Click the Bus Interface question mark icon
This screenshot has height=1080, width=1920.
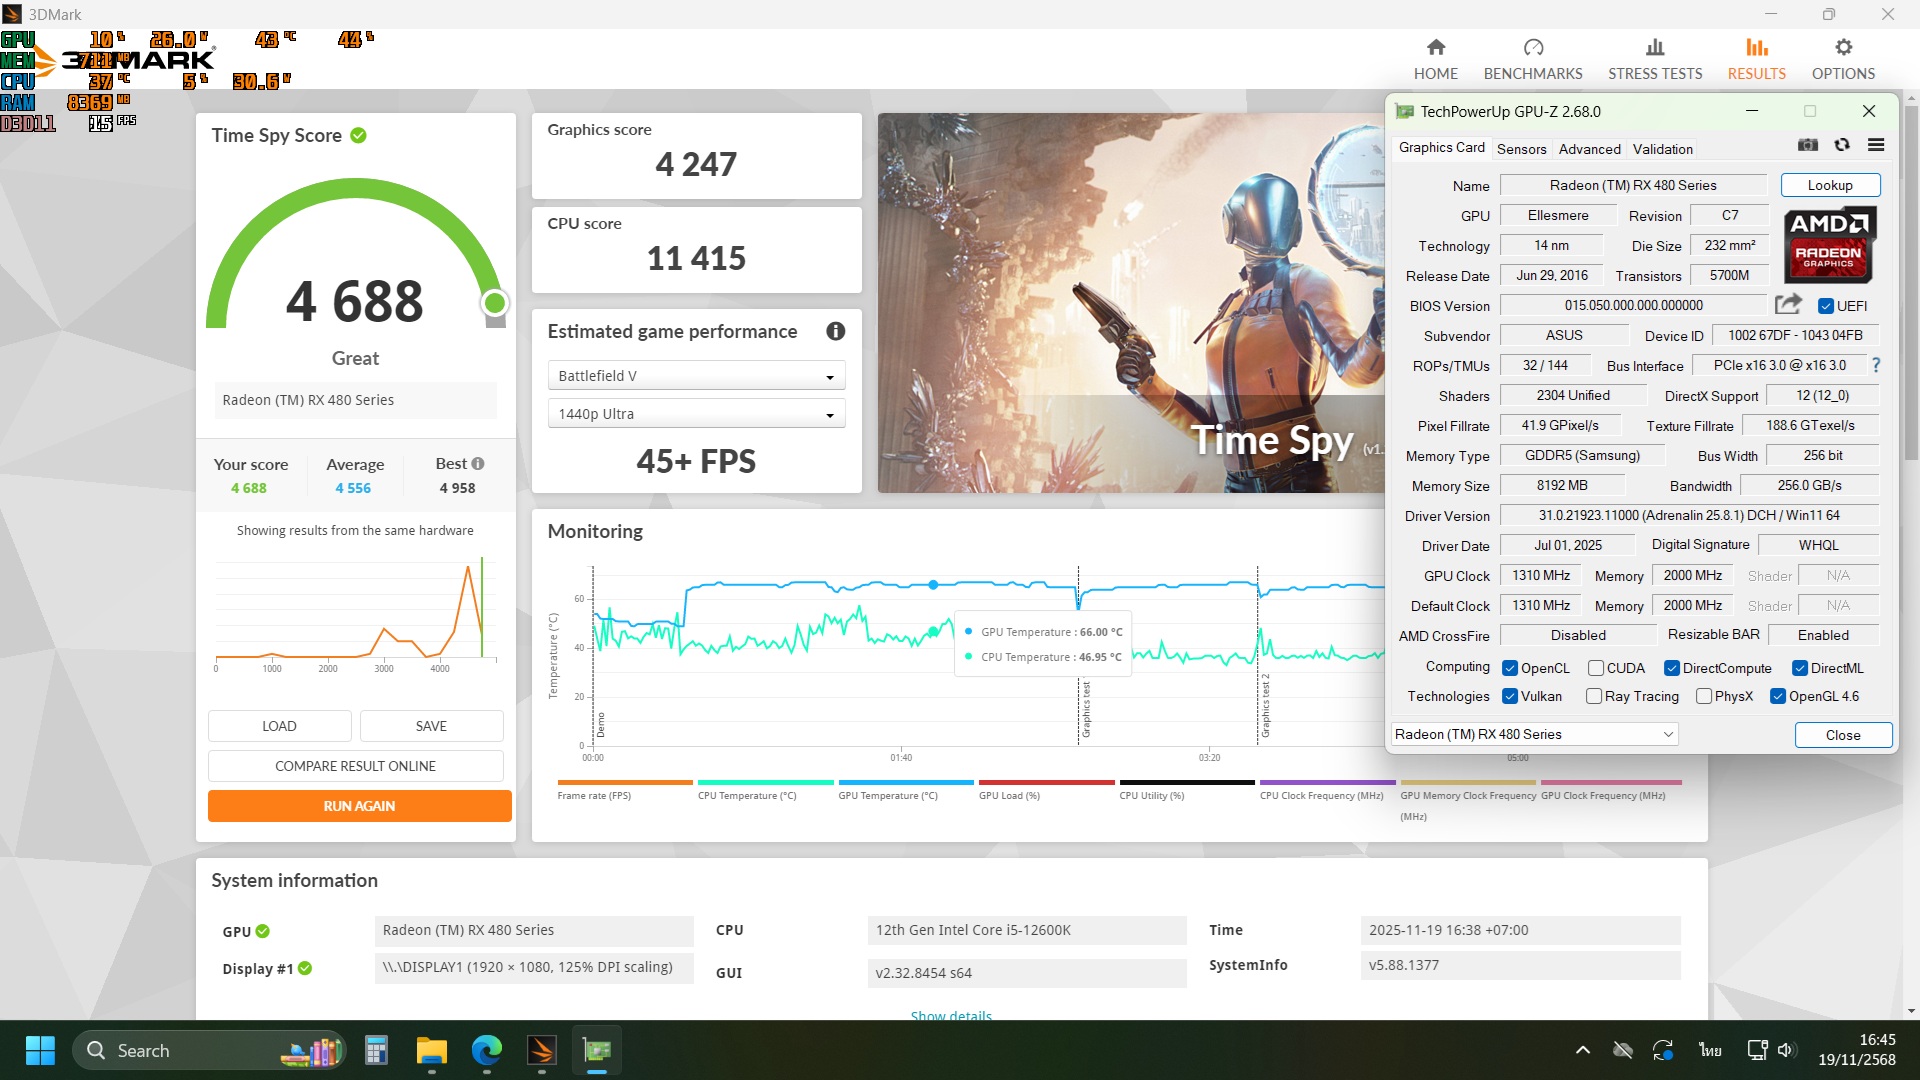[x=1876, y=365]
